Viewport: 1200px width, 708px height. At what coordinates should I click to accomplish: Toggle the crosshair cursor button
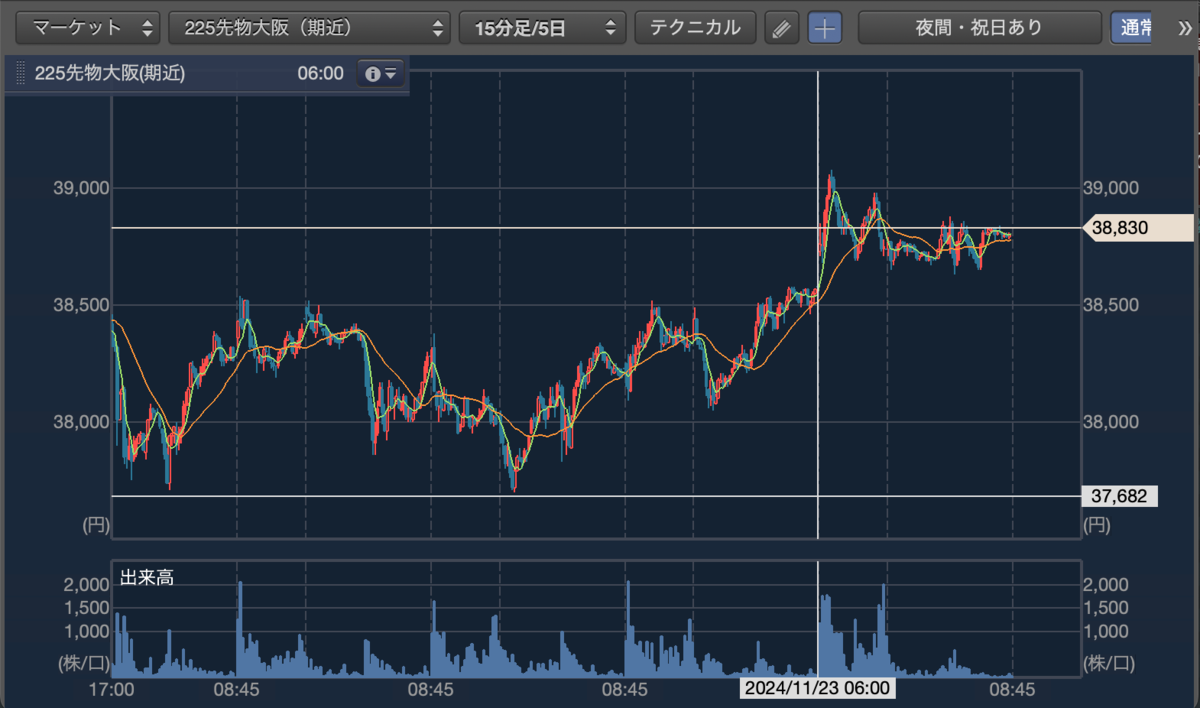(x=825, y=28)
